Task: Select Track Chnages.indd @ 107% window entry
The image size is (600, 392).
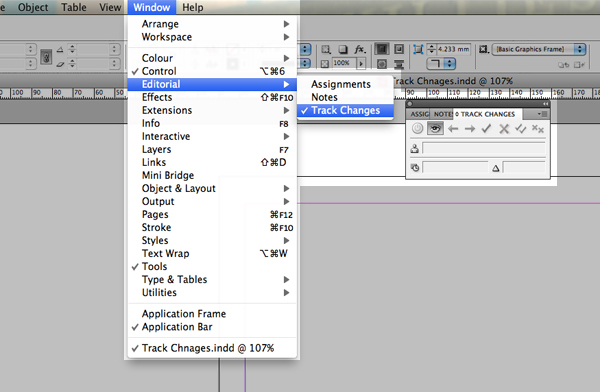Action: (x=212, y=348)
